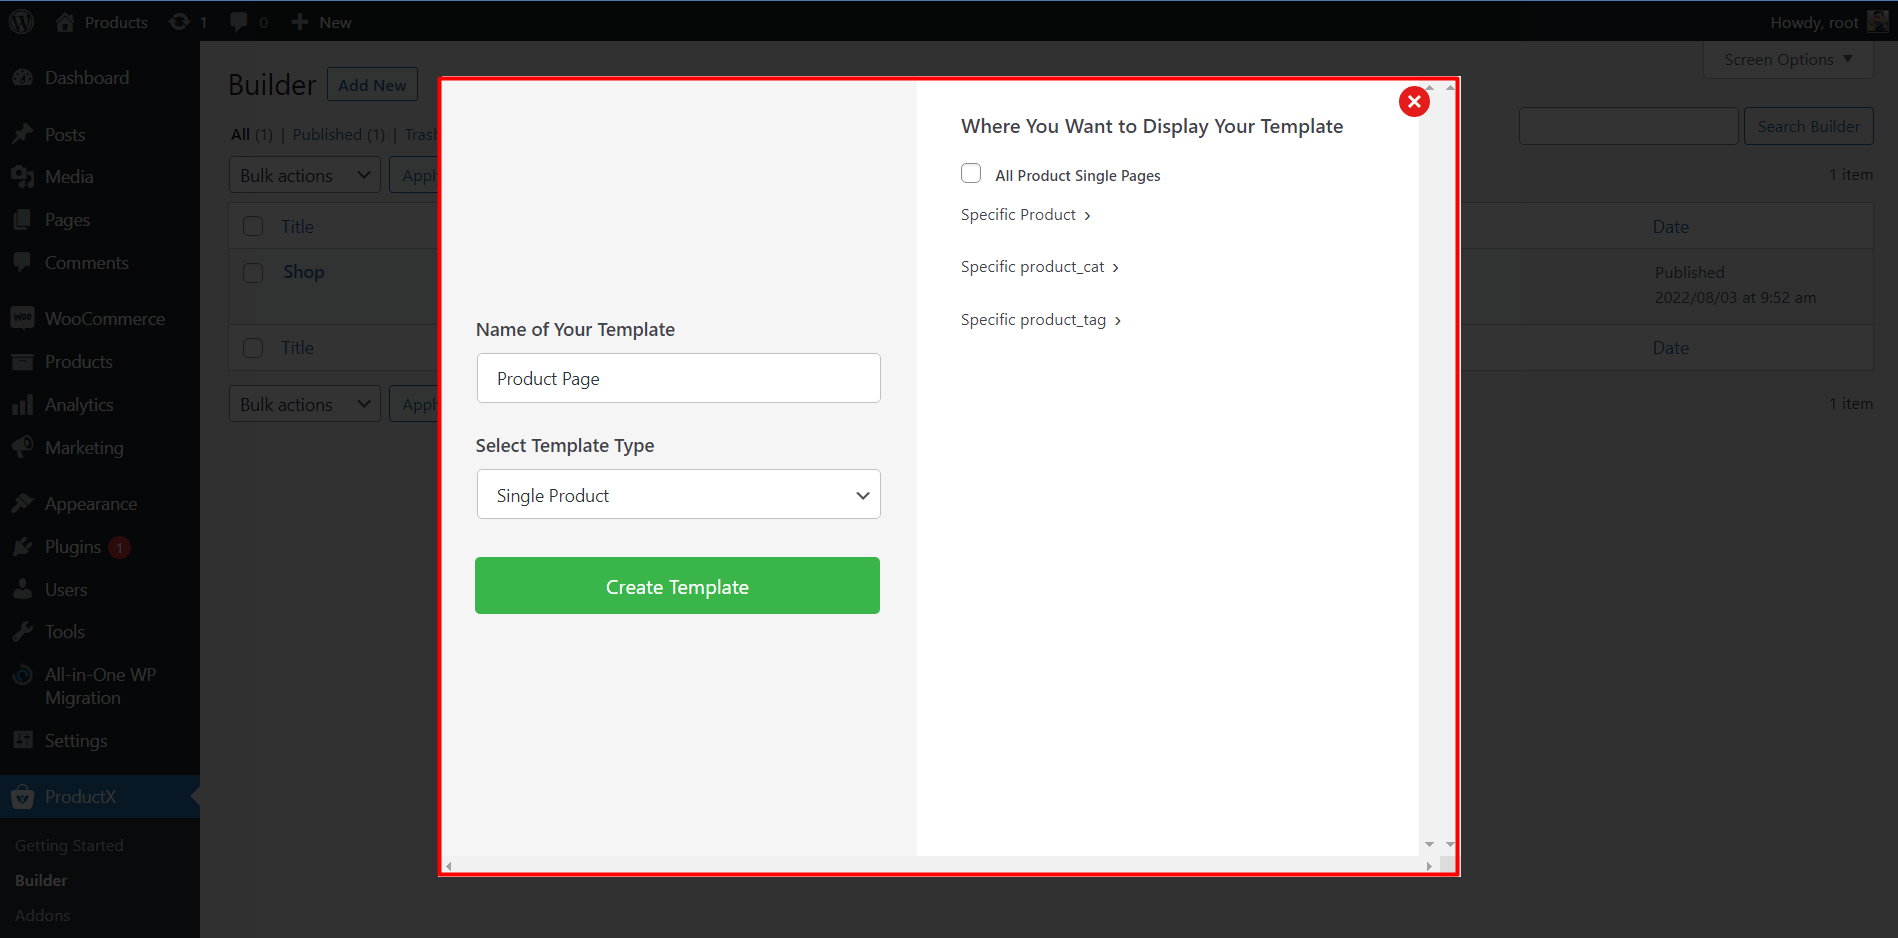The image size is (1898, 938).
Task: Click the Media library icon
Action: click(23, 177)
